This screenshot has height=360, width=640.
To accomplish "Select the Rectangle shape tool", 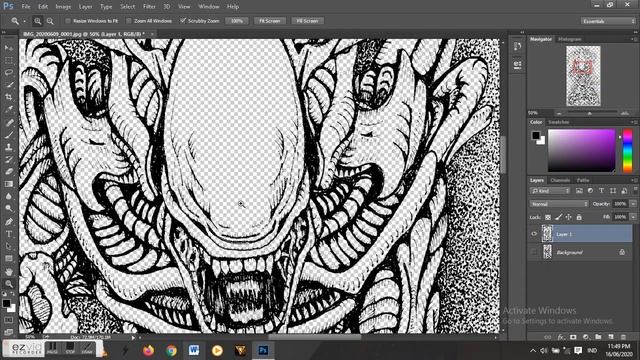I will pos(9,258).
